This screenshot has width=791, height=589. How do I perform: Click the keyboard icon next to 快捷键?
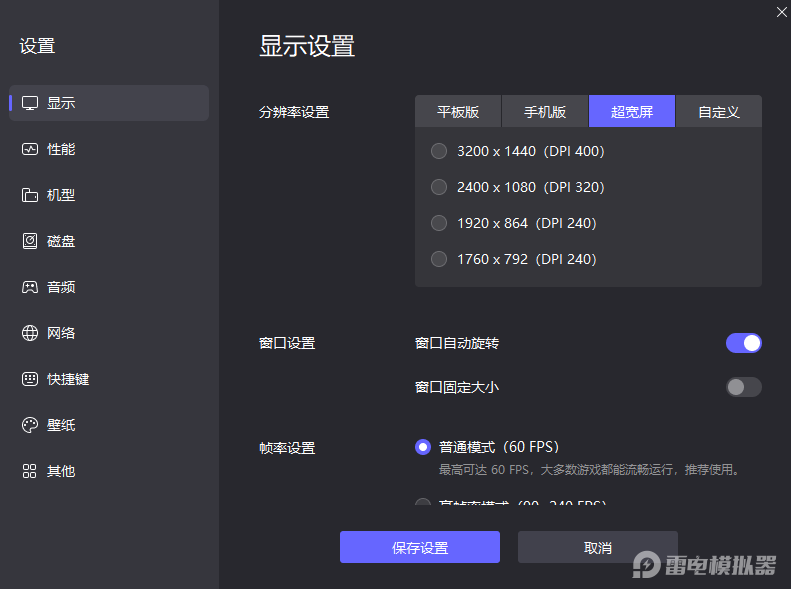point(30,379)
